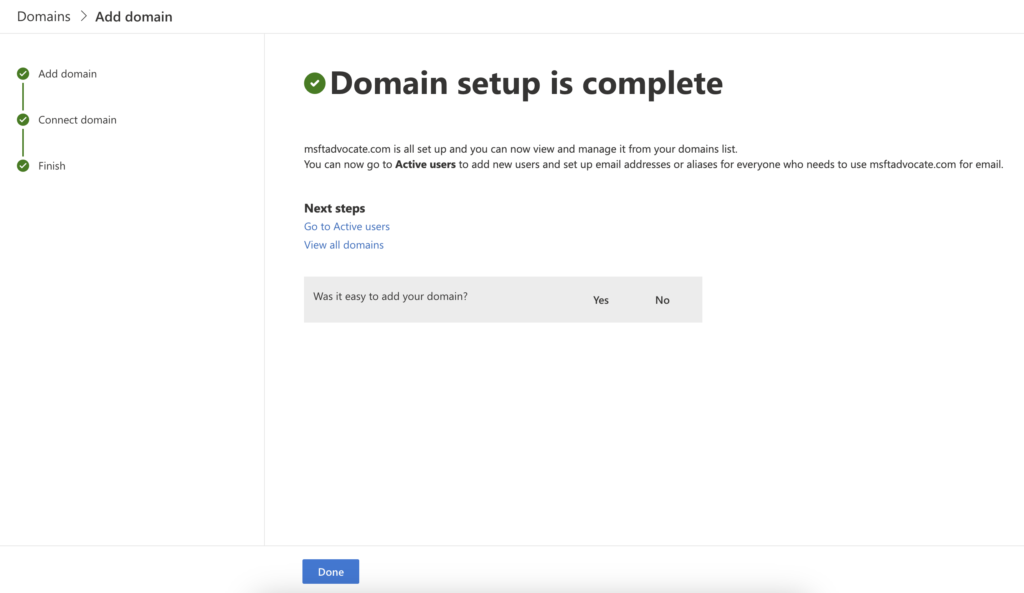This screenshot has height=593, width=1024.
Task: Click the green checkmark beside Add domain step
Action: (23, 74)
